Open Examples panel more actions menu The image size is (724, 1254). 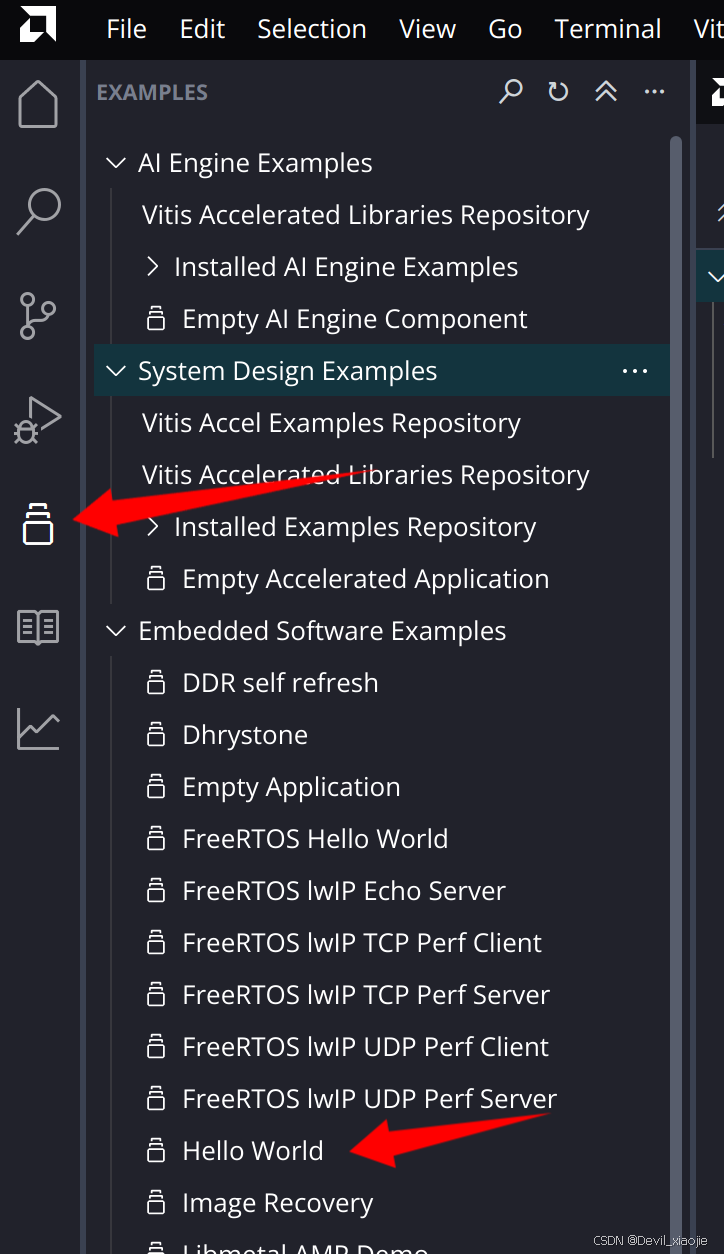pyautogui.click(x=654, y=92)
